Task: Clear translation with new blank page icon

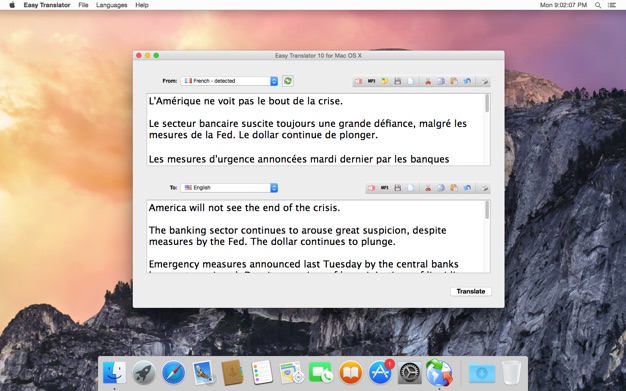Action: click(410, 188)
